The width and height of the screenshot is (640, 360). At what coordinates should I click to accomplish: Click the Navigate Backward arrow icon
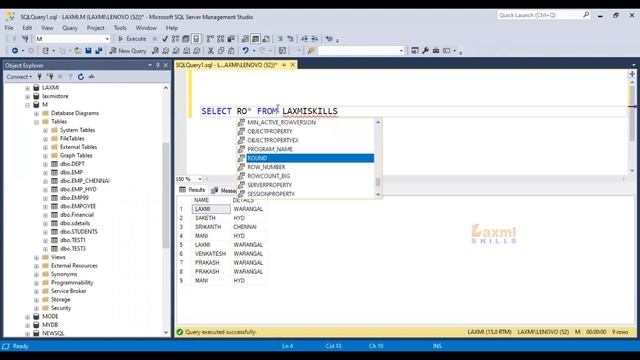pyautogui.click(x=15, y=51)
